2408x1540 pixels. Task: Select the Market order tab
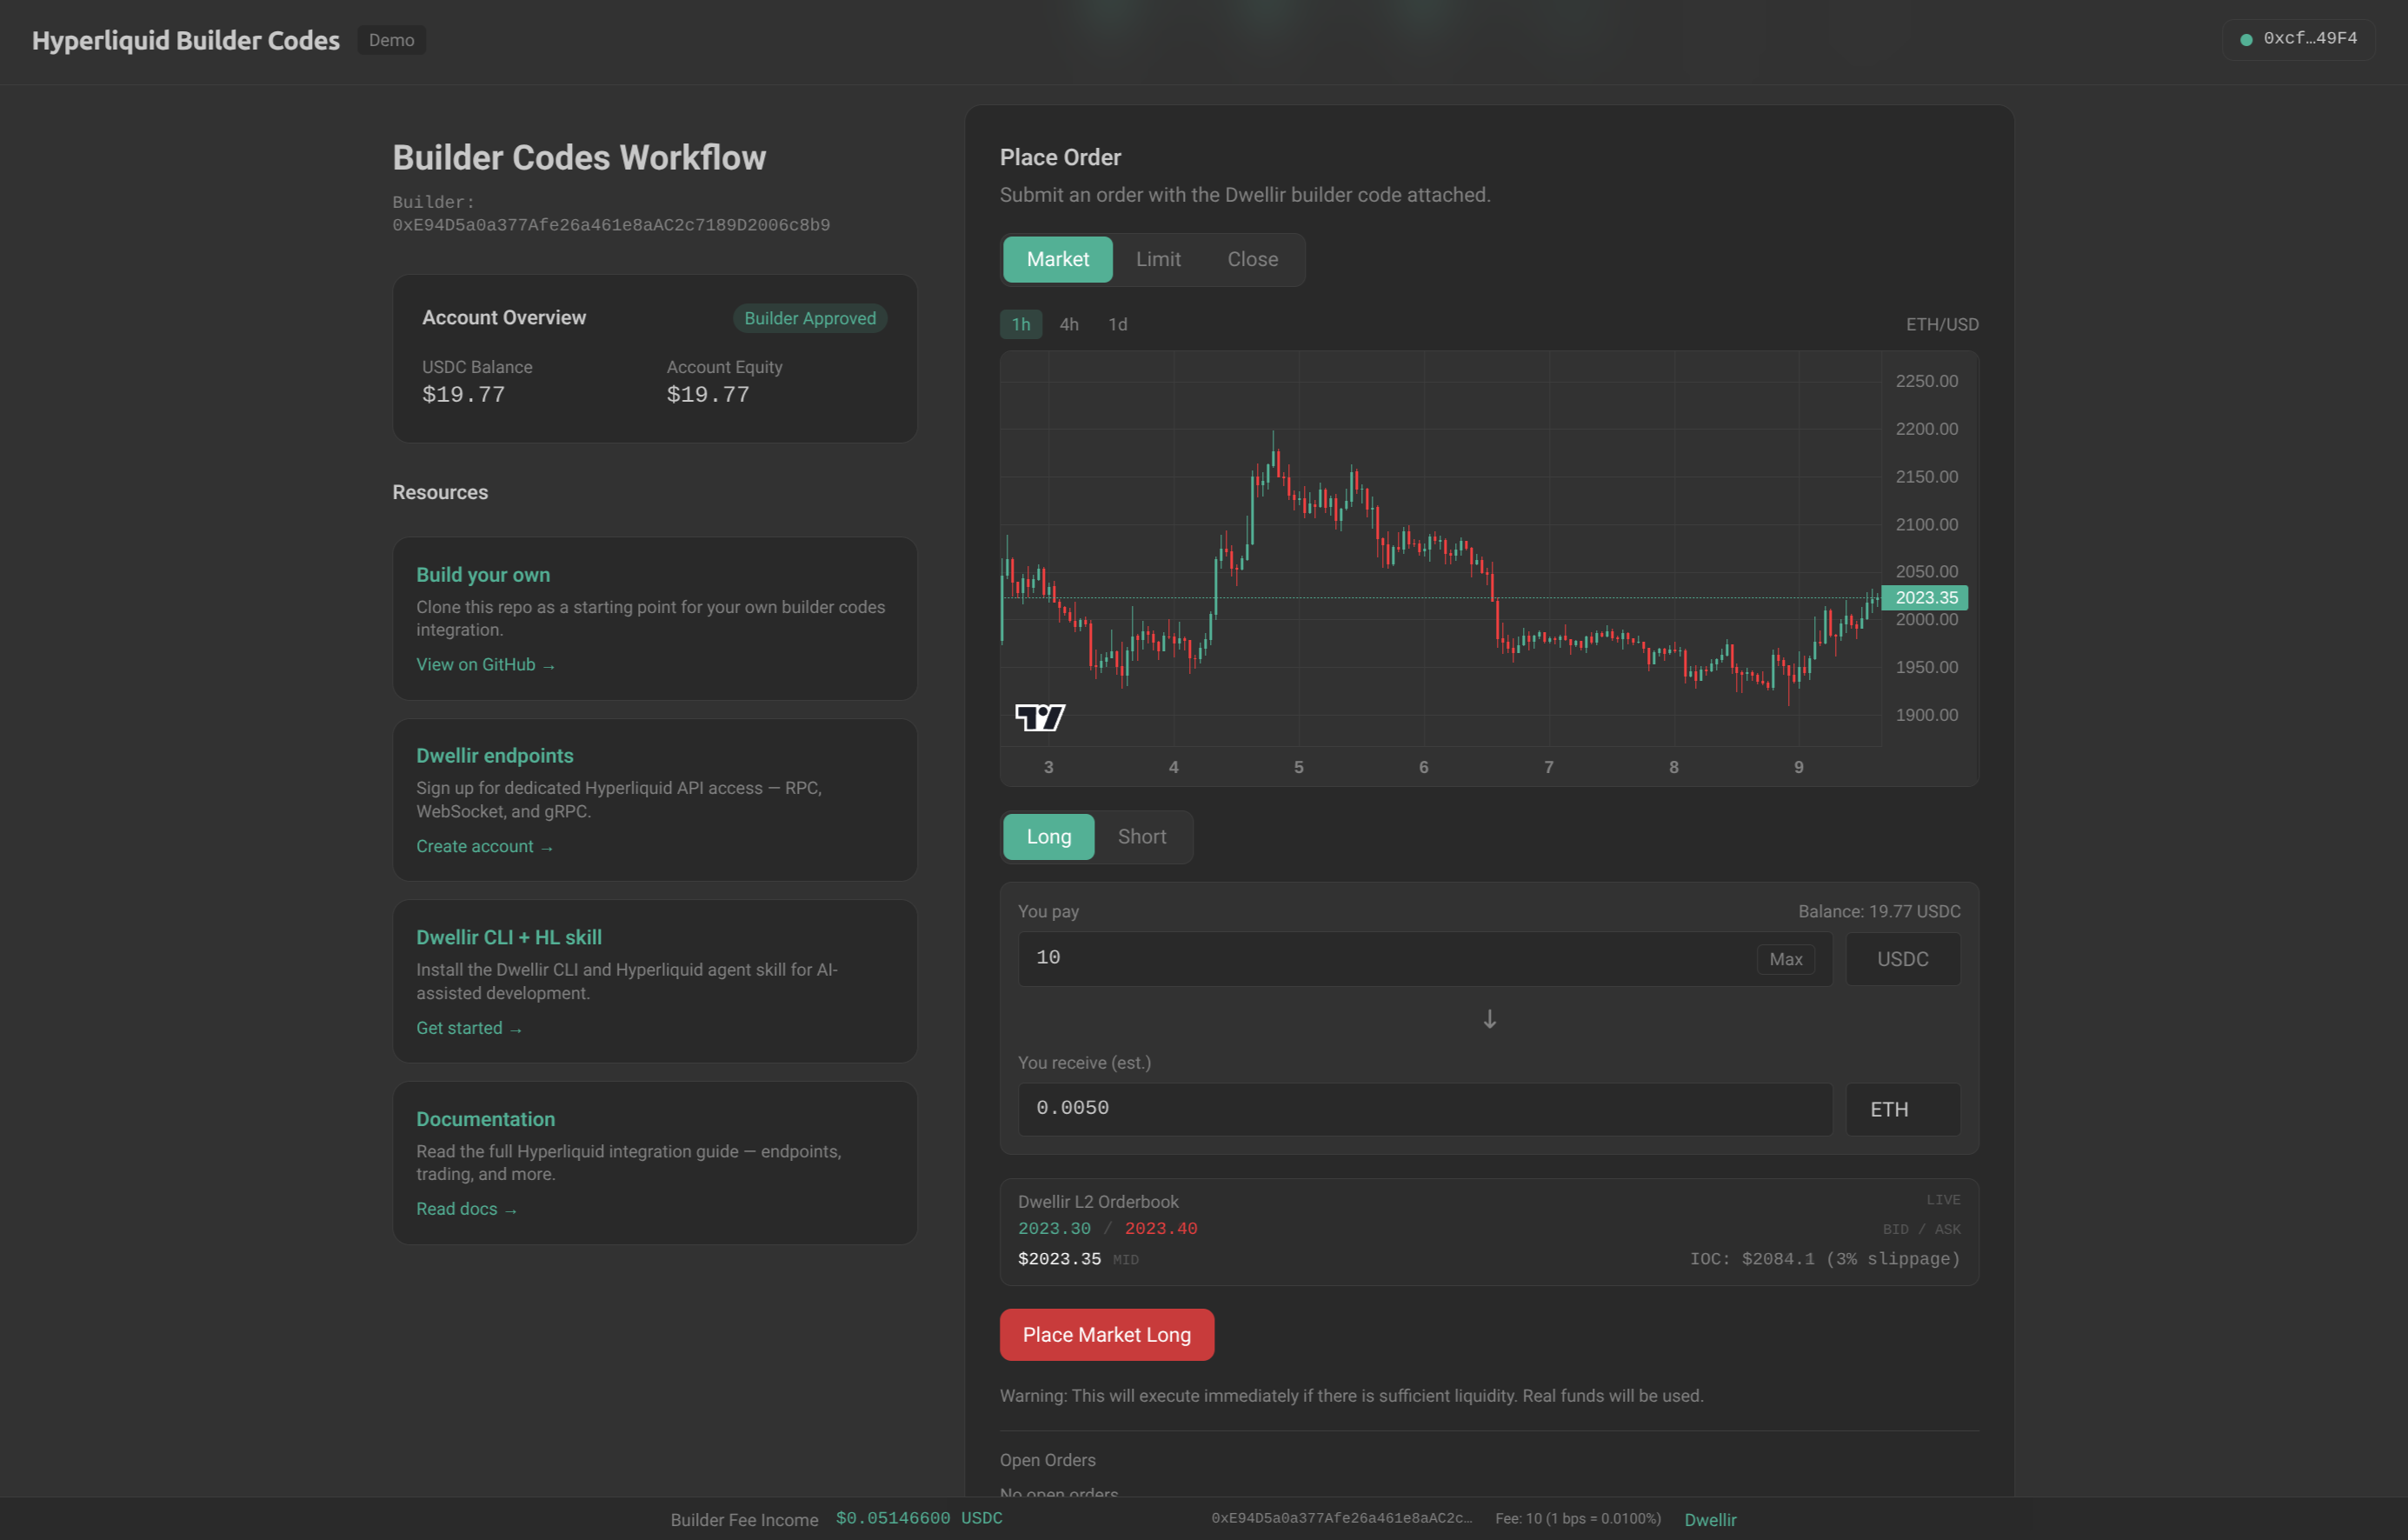pyautogui.click(x=1057, y=259)
